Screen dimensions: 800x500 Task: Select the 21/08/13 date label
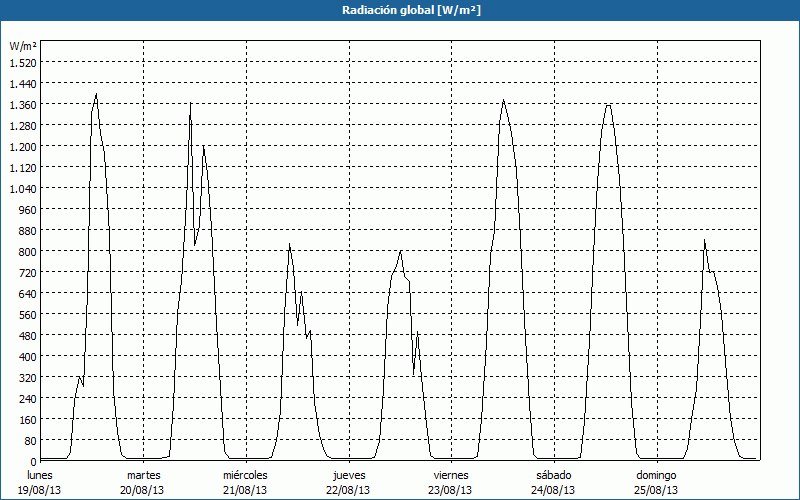pos(245,490)
